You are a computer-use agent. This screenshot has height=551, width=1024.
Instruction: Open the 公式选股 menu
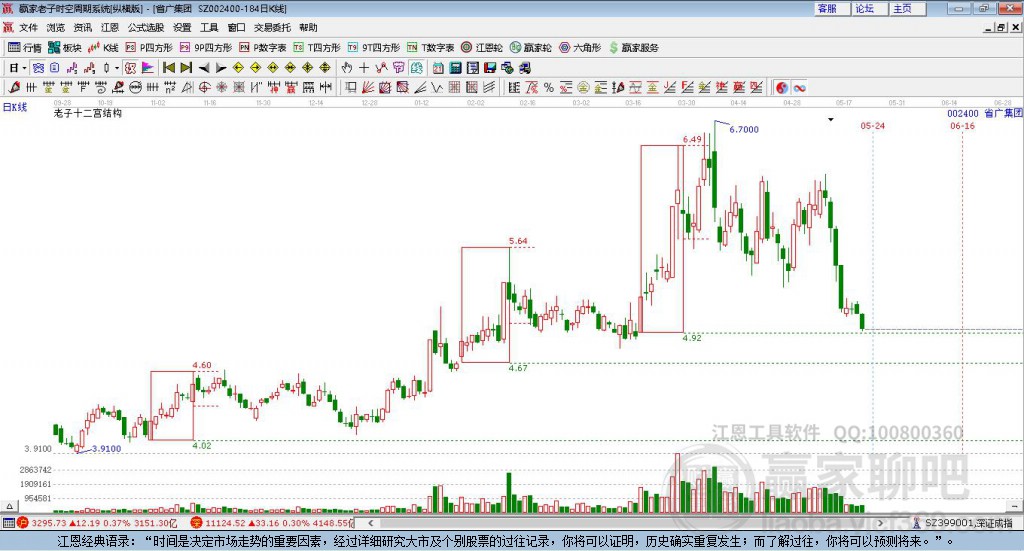[146, 27]
